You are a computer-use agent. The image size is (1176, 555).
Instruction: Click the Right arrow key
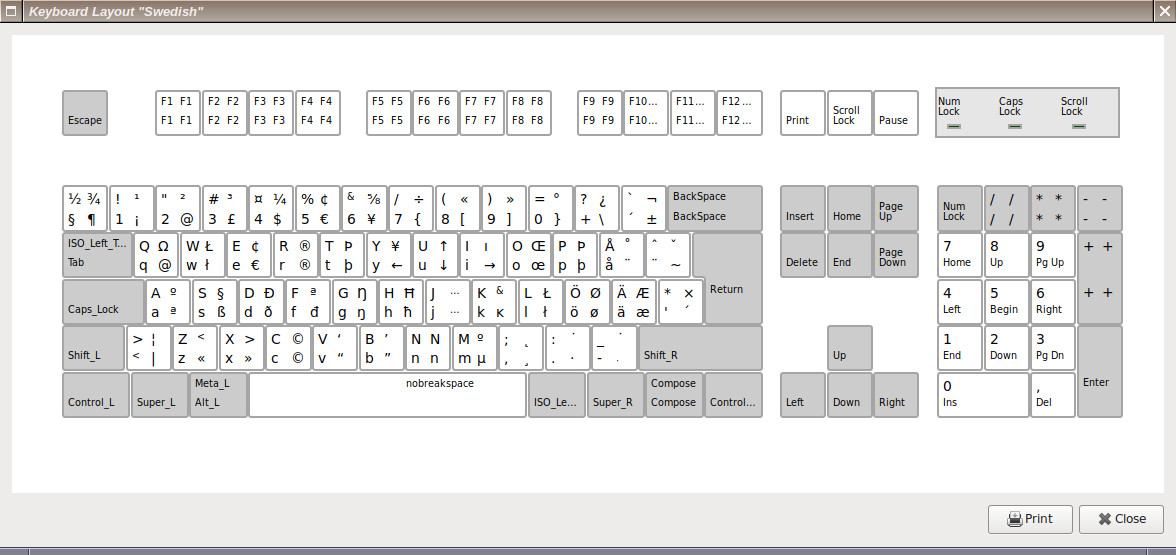pos(895,394)
